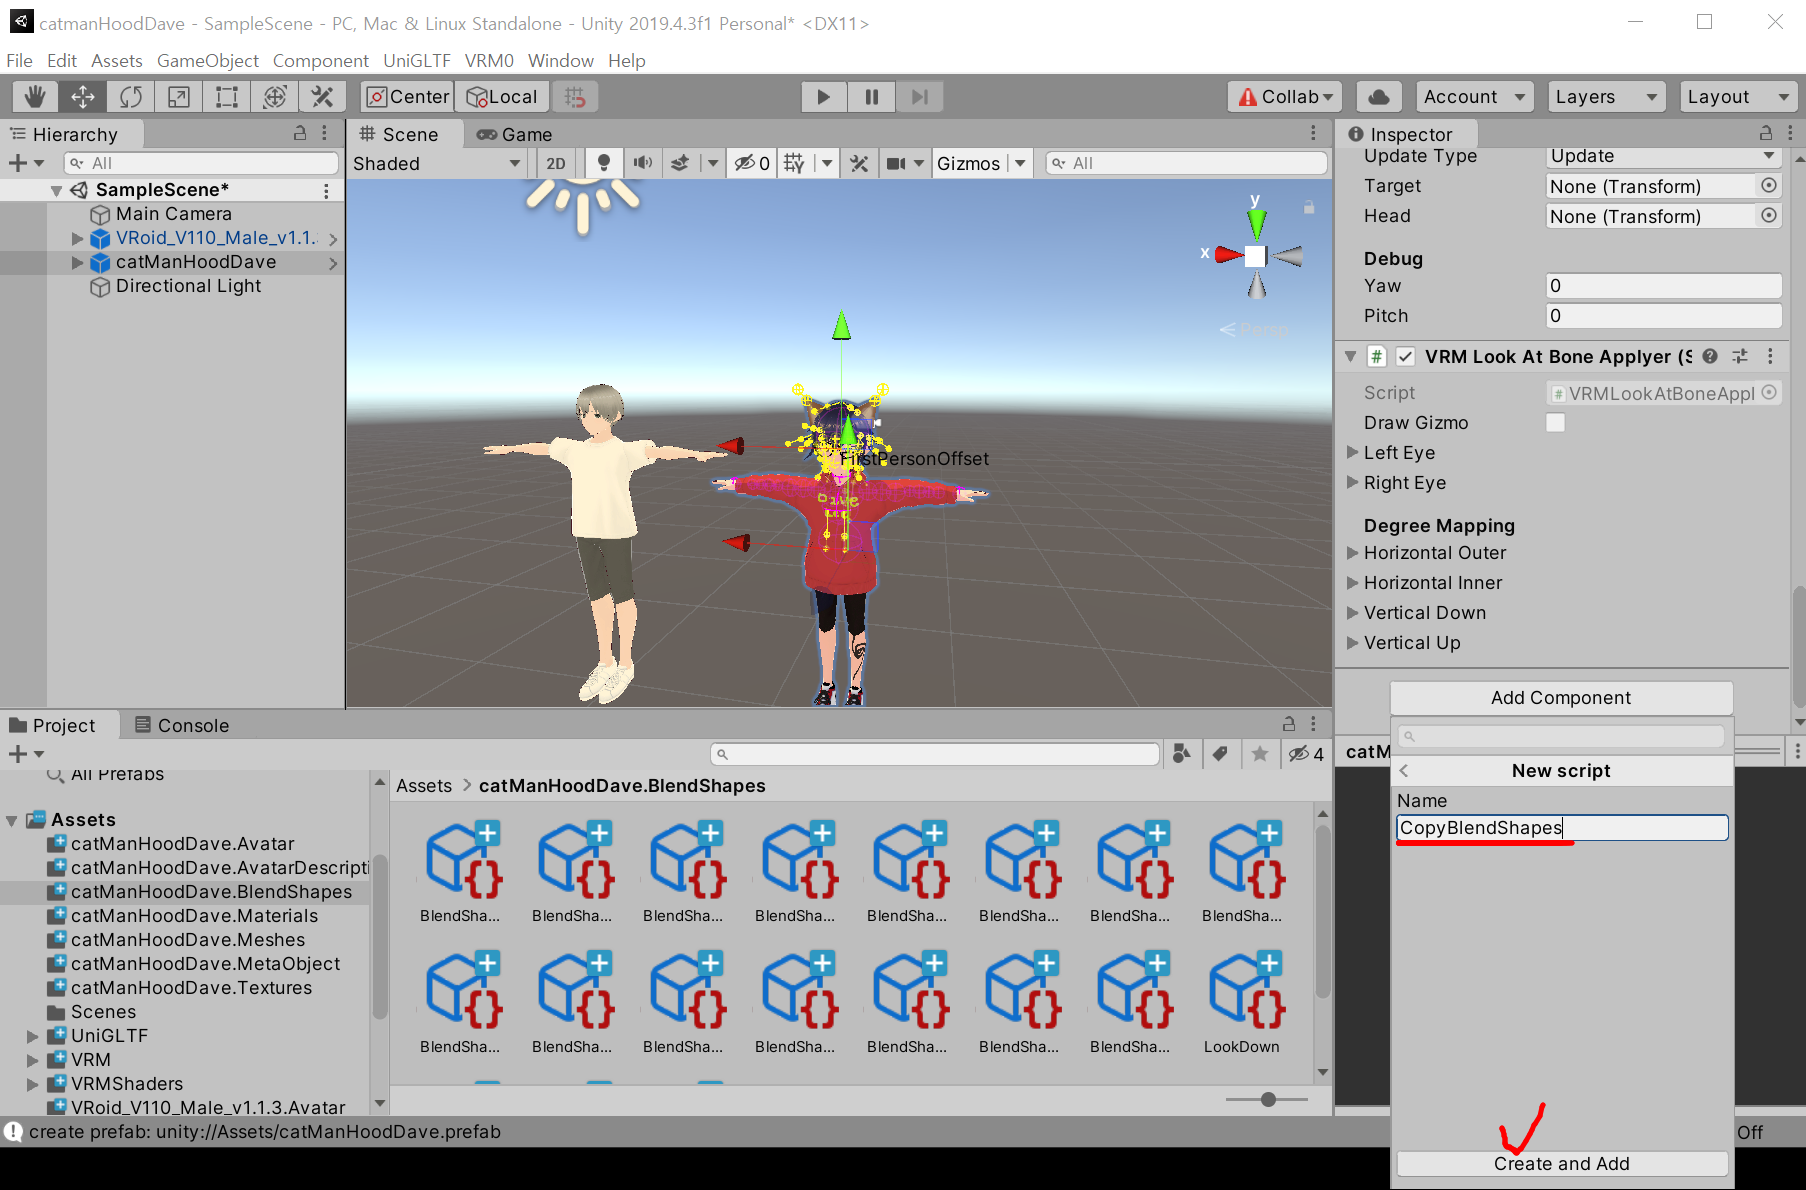Toggle Draw Gizmo checkbox
Viewport: 1806px width, 1190px height.
point(1555,423)
